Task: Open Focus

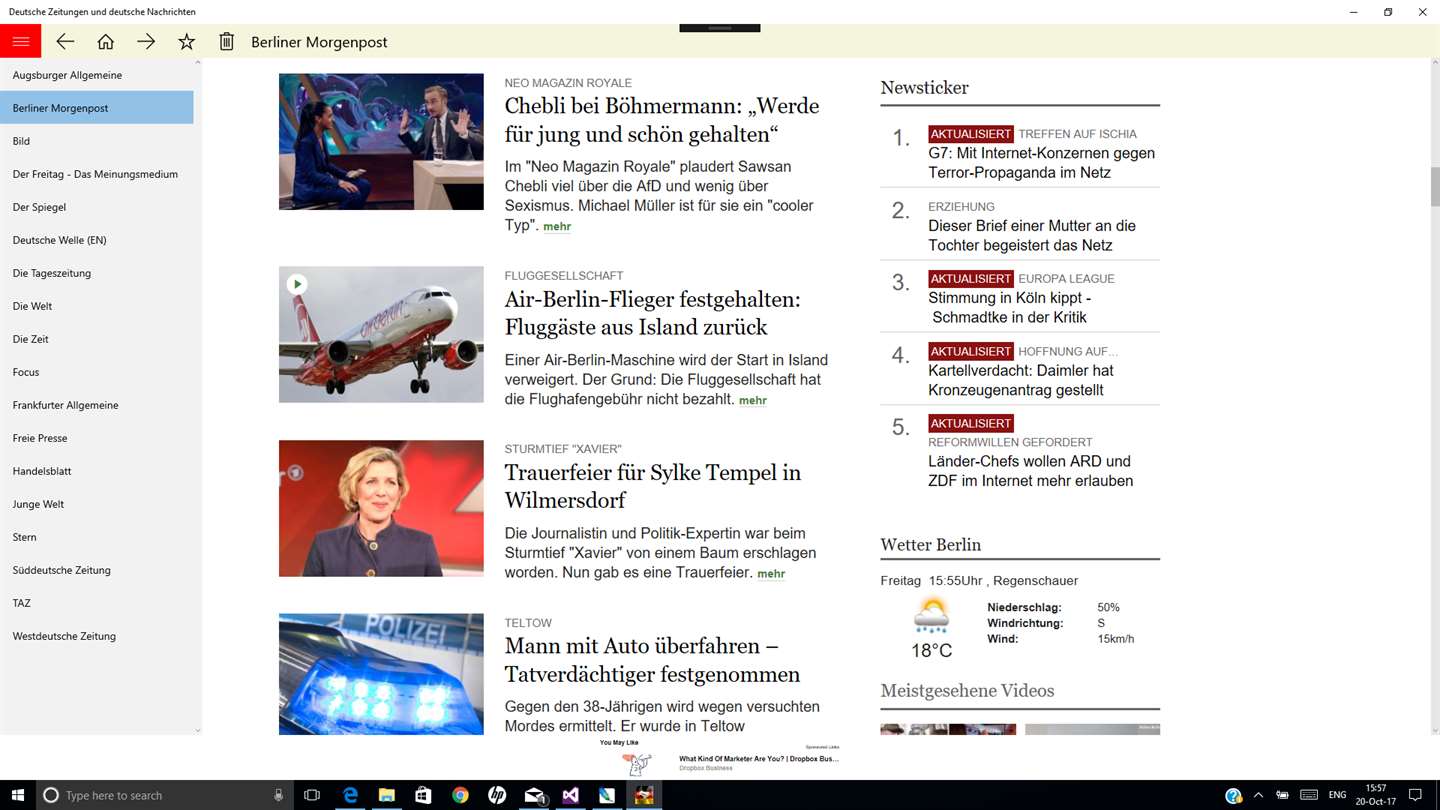Action: click(x=97, y=372)
